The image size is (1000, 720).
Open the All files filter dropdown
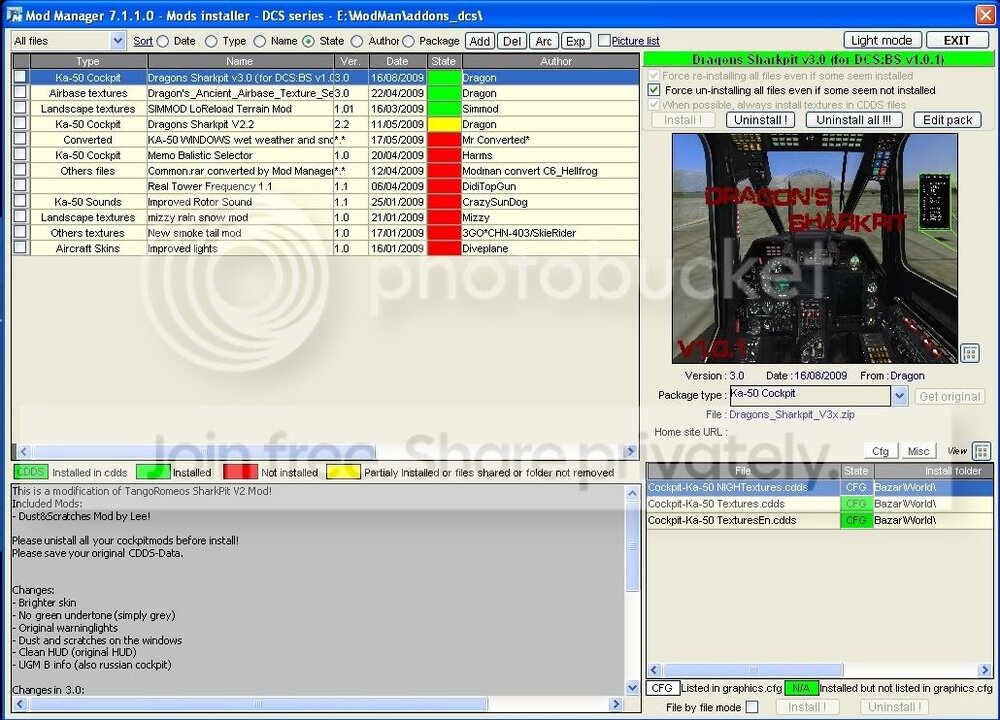coord(117,41)
